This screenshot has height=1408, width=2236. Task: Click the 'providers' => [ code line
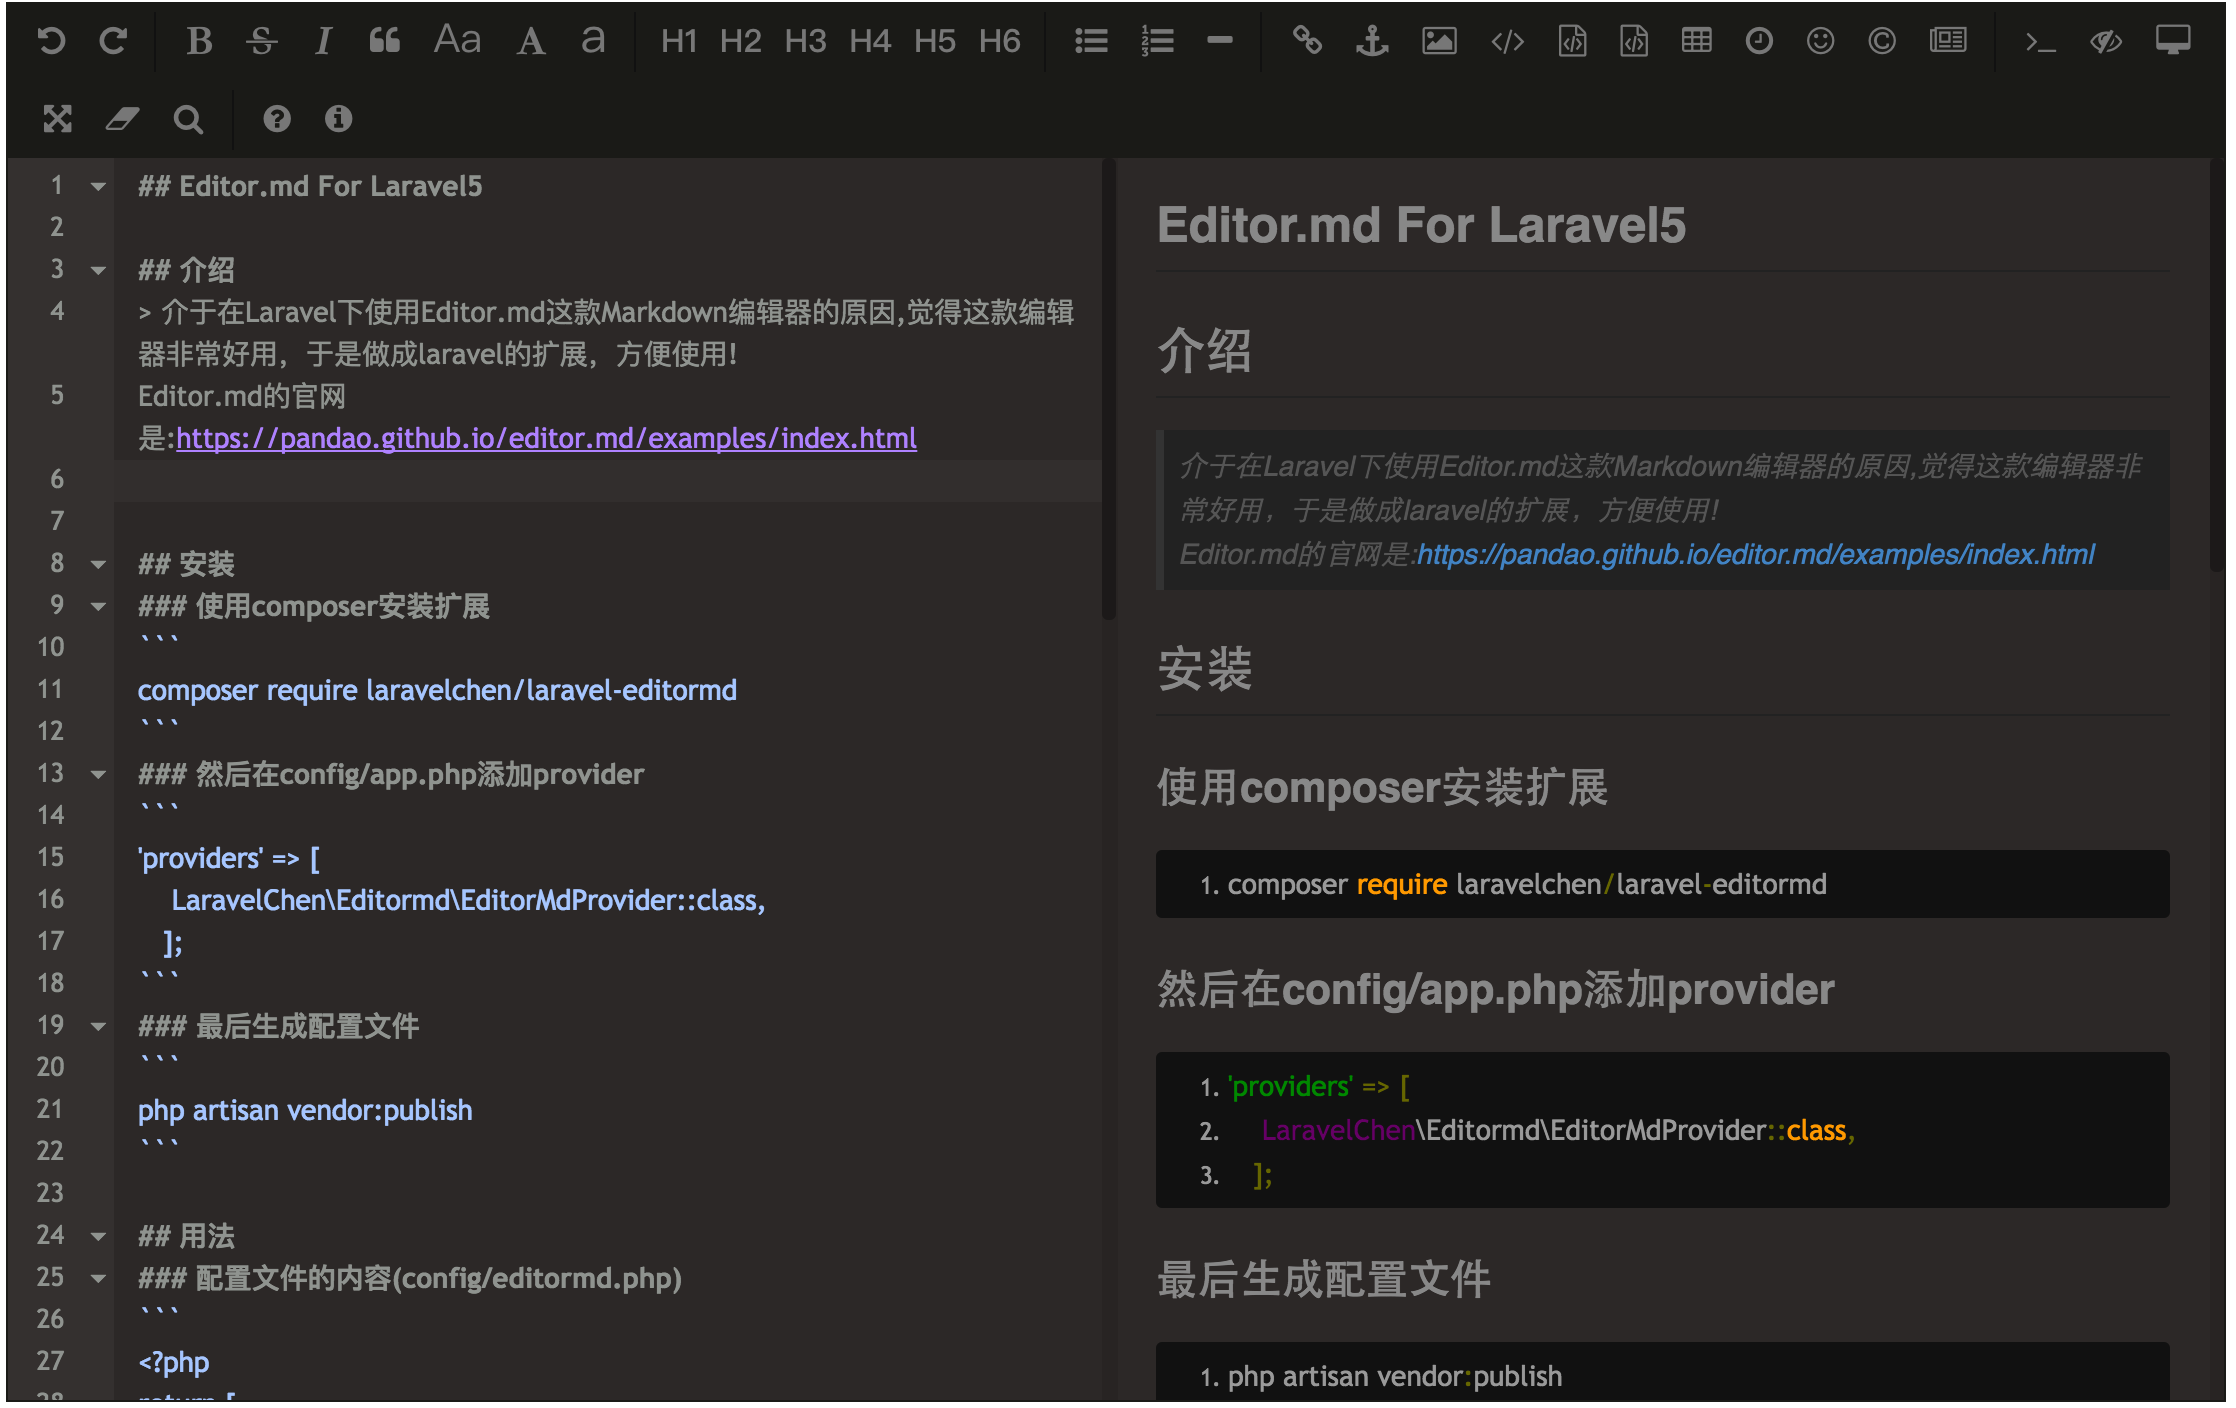tap(229, 859)
